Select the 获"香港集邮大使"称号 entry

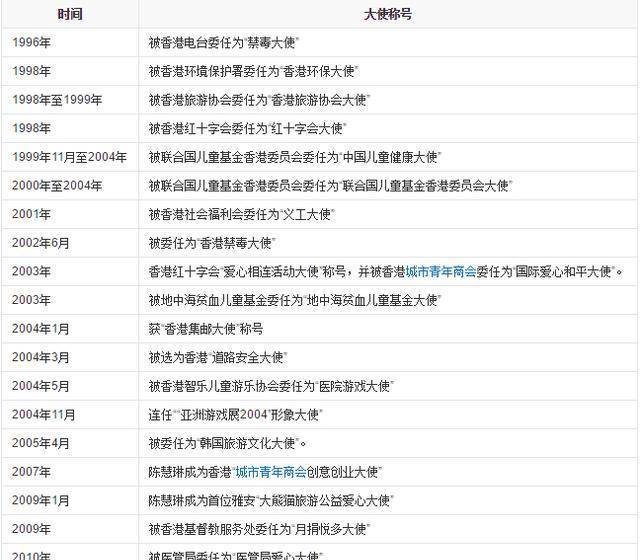[206, 329]
